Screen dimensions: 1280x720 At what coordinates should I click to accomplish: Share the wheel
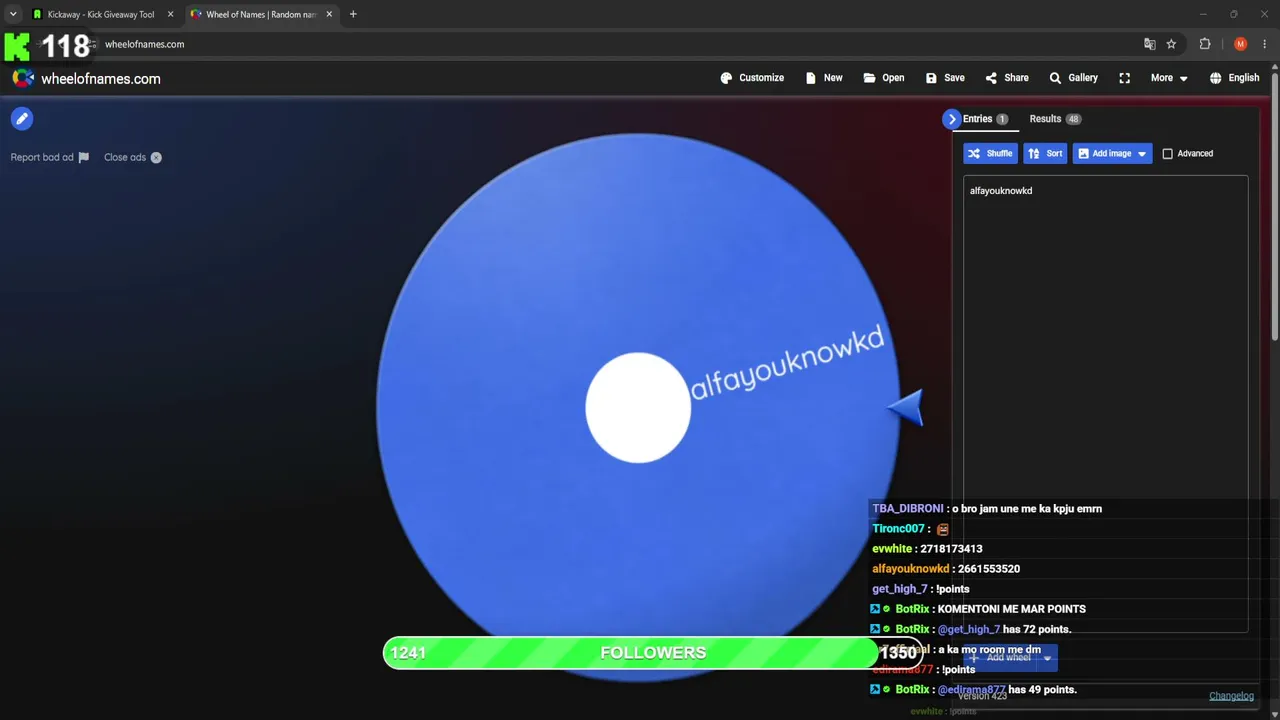[1007, 78]
